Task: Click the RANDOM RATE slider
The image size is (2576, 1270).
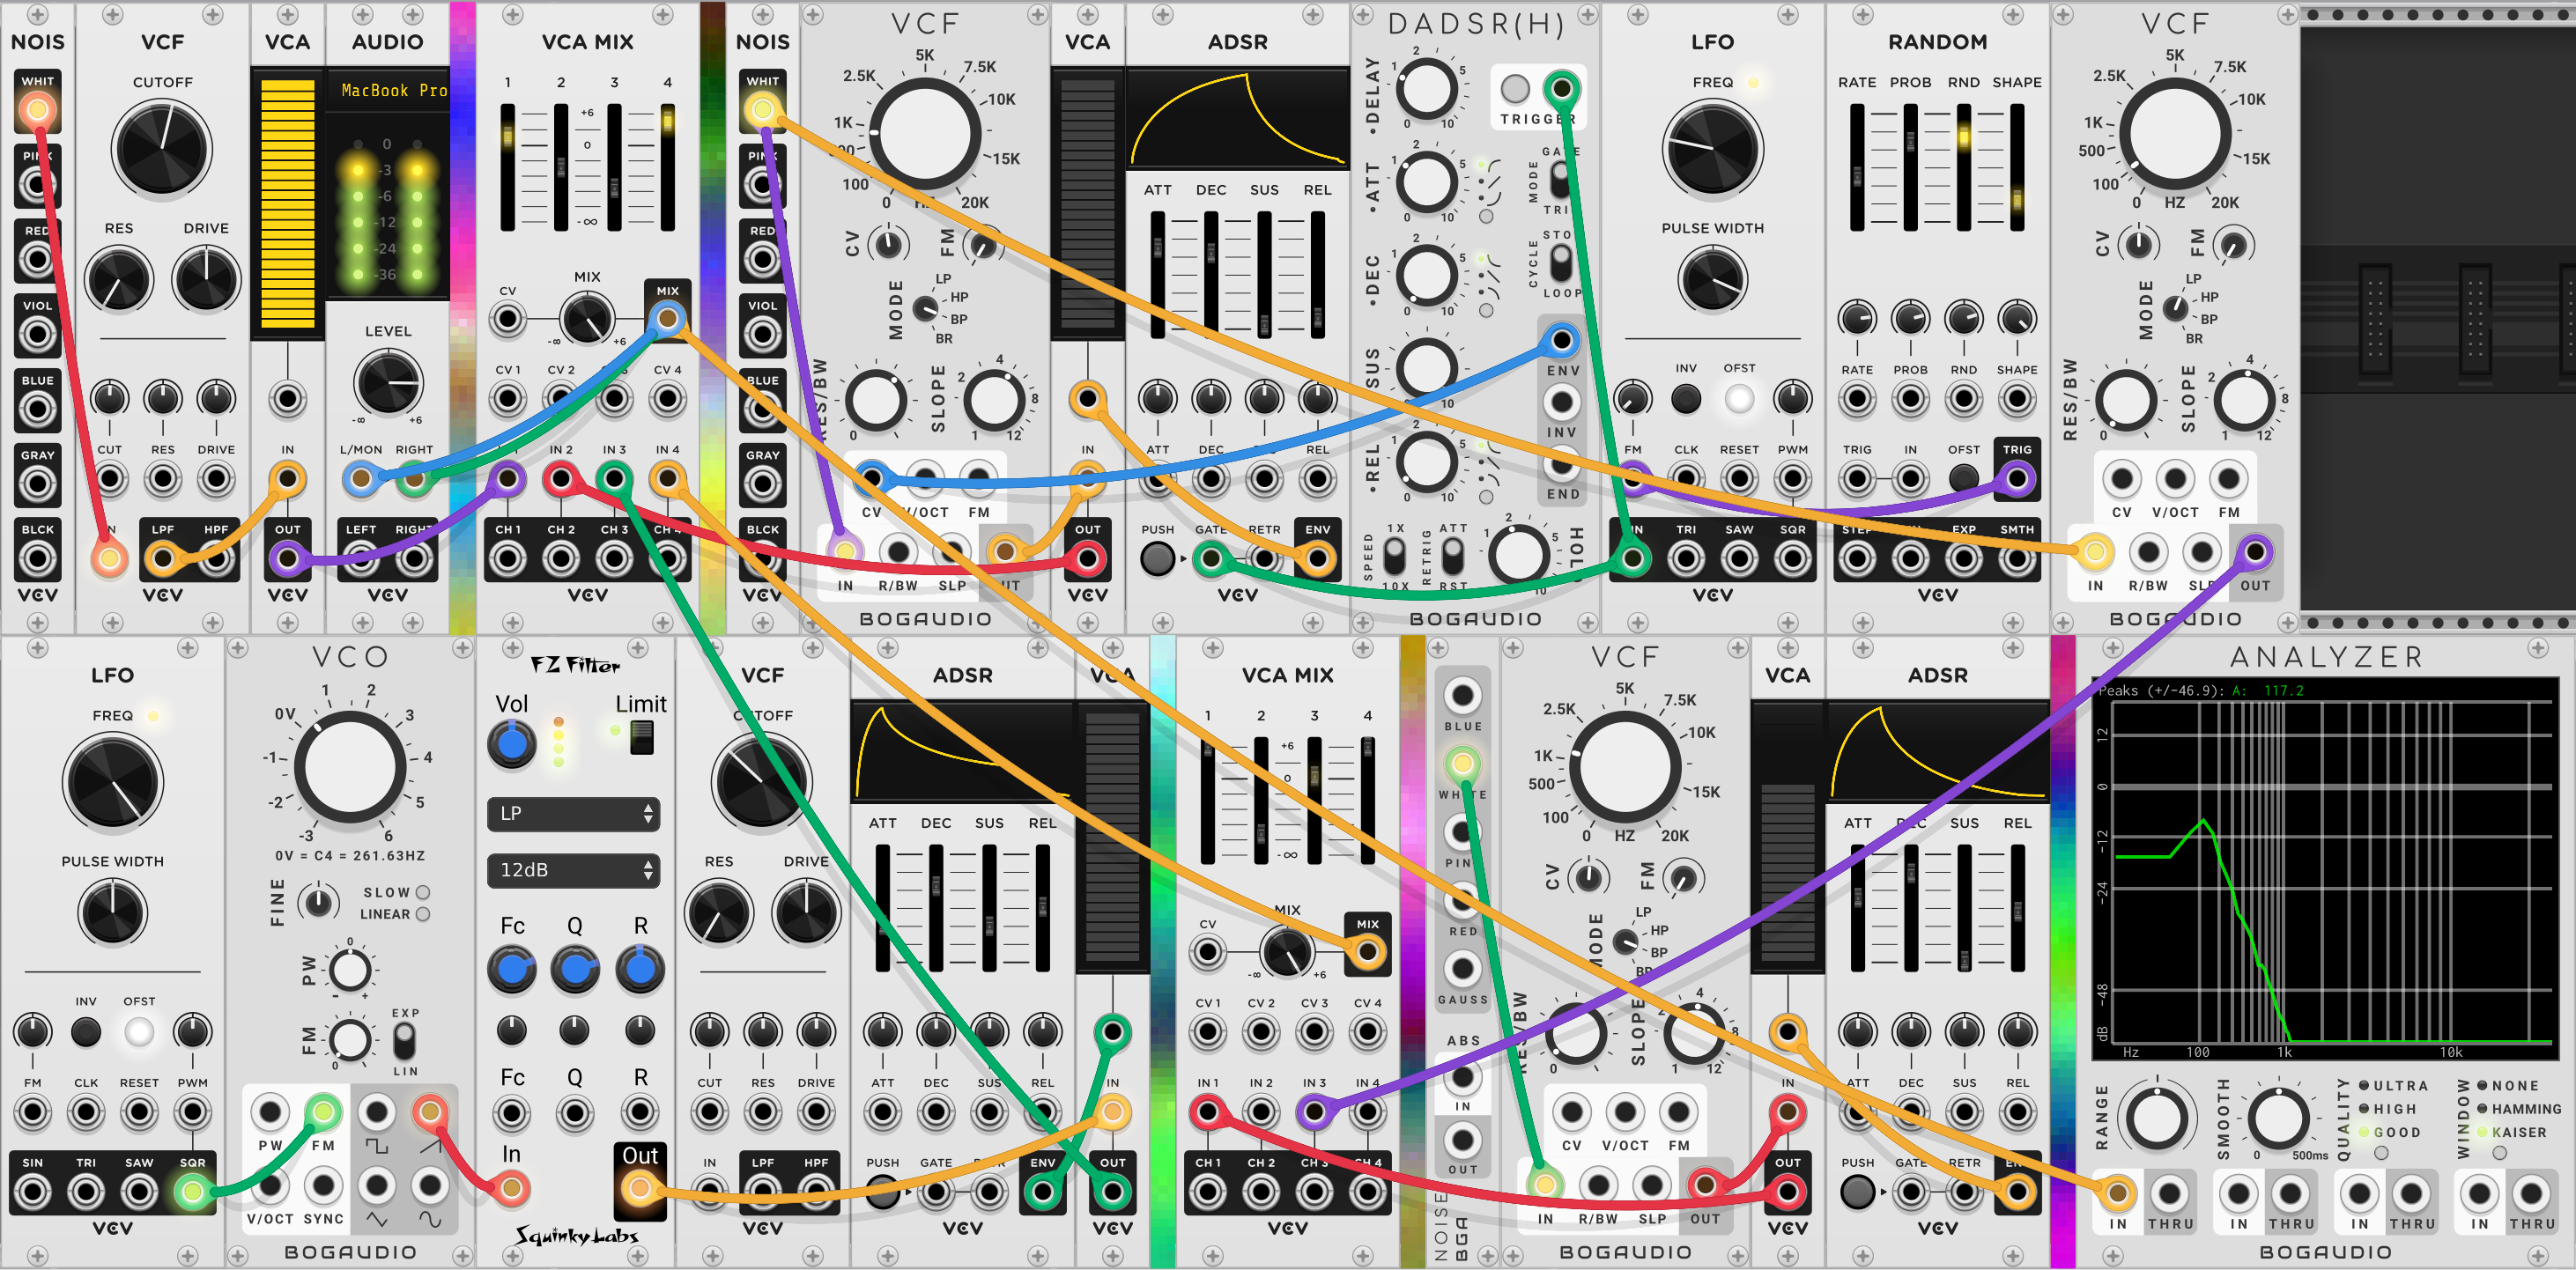Action: click(x=1857, y=166)
